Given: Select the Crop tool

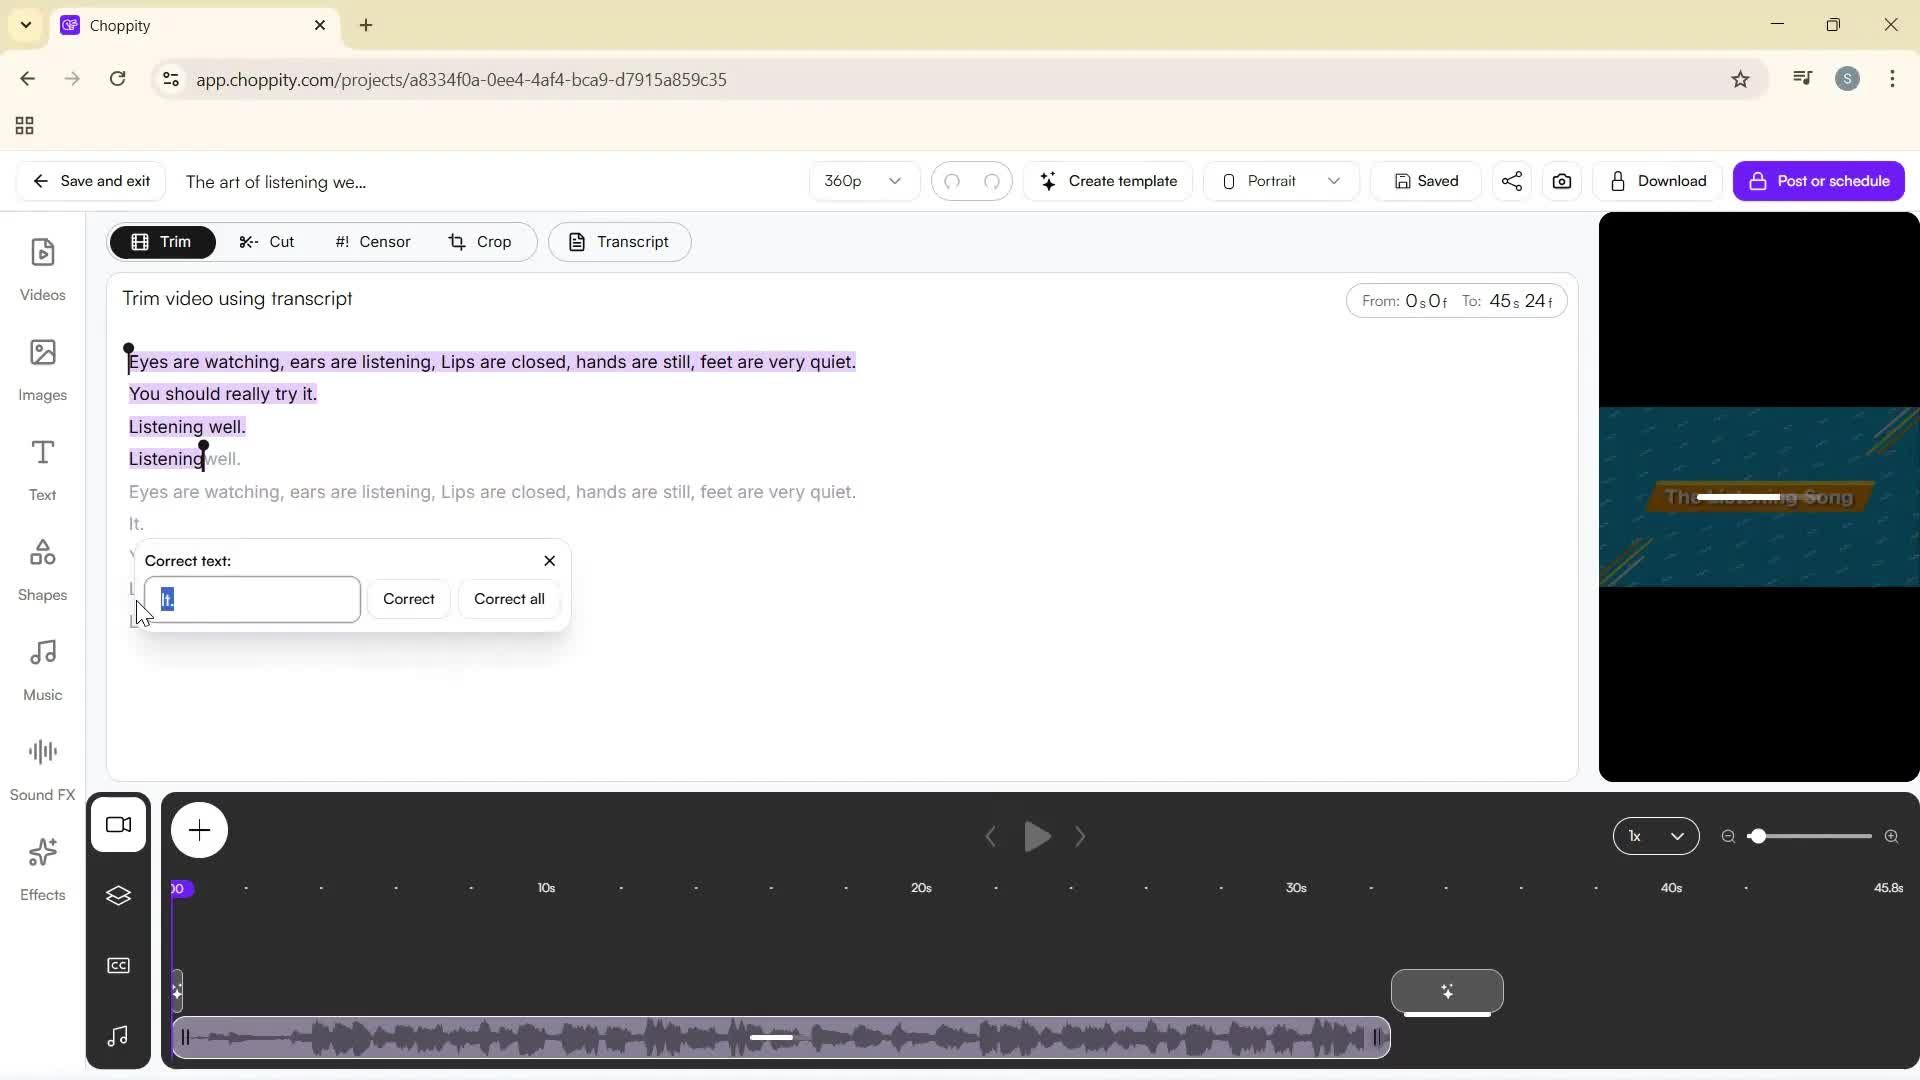Looking at the screenshot, I should tap(481, 242).
